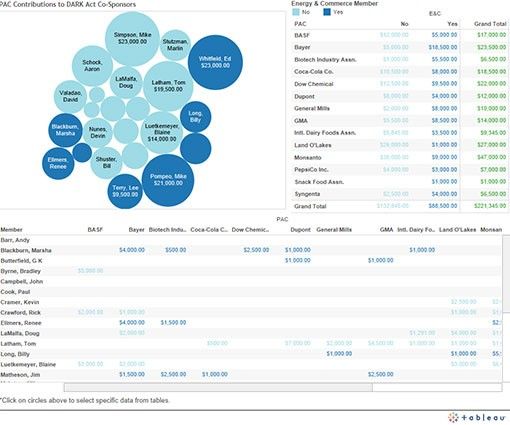The image size is (510, 425).
Task: Click the Tableau logo in the footer
Action: click(x=476, y=417)
